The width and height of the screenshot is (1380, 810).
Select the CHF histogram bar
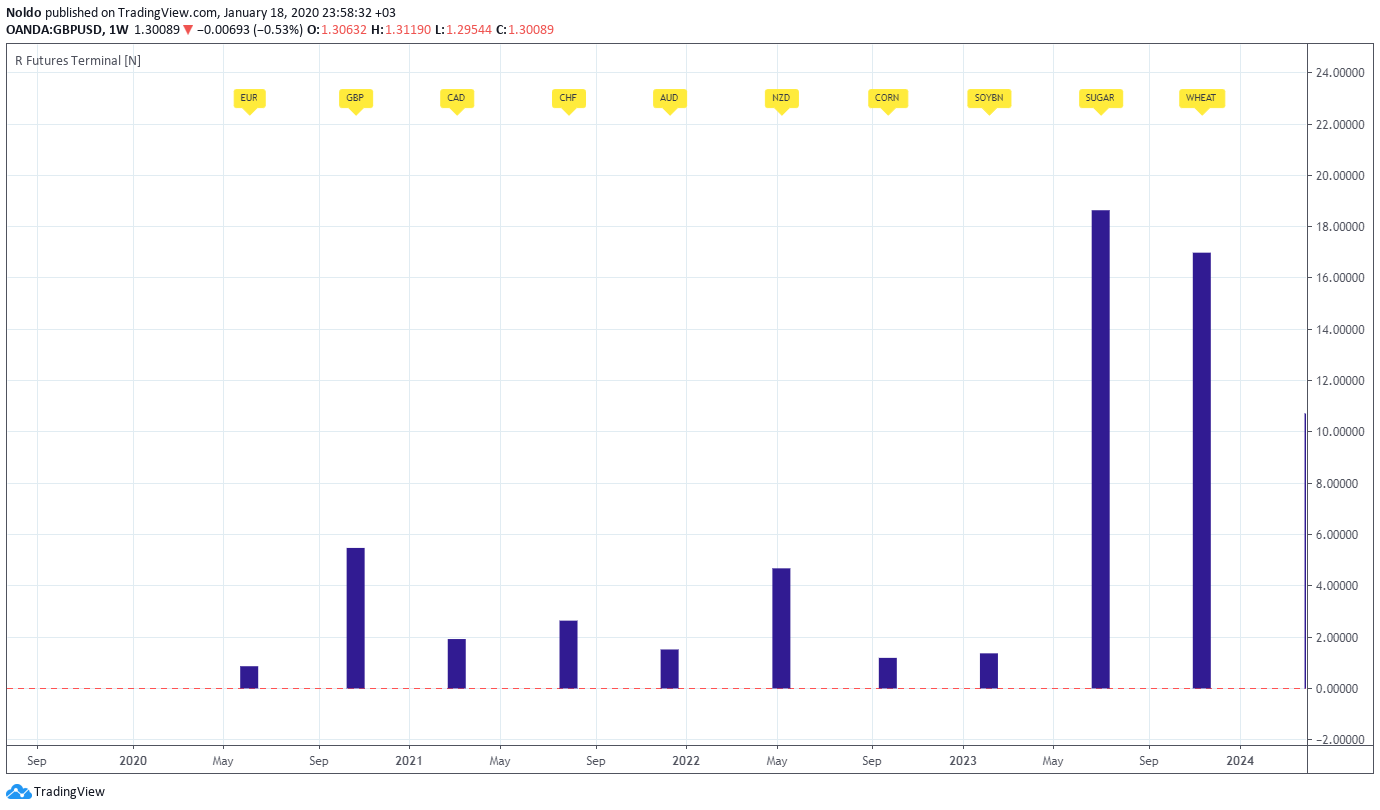(x=568, y=654)
